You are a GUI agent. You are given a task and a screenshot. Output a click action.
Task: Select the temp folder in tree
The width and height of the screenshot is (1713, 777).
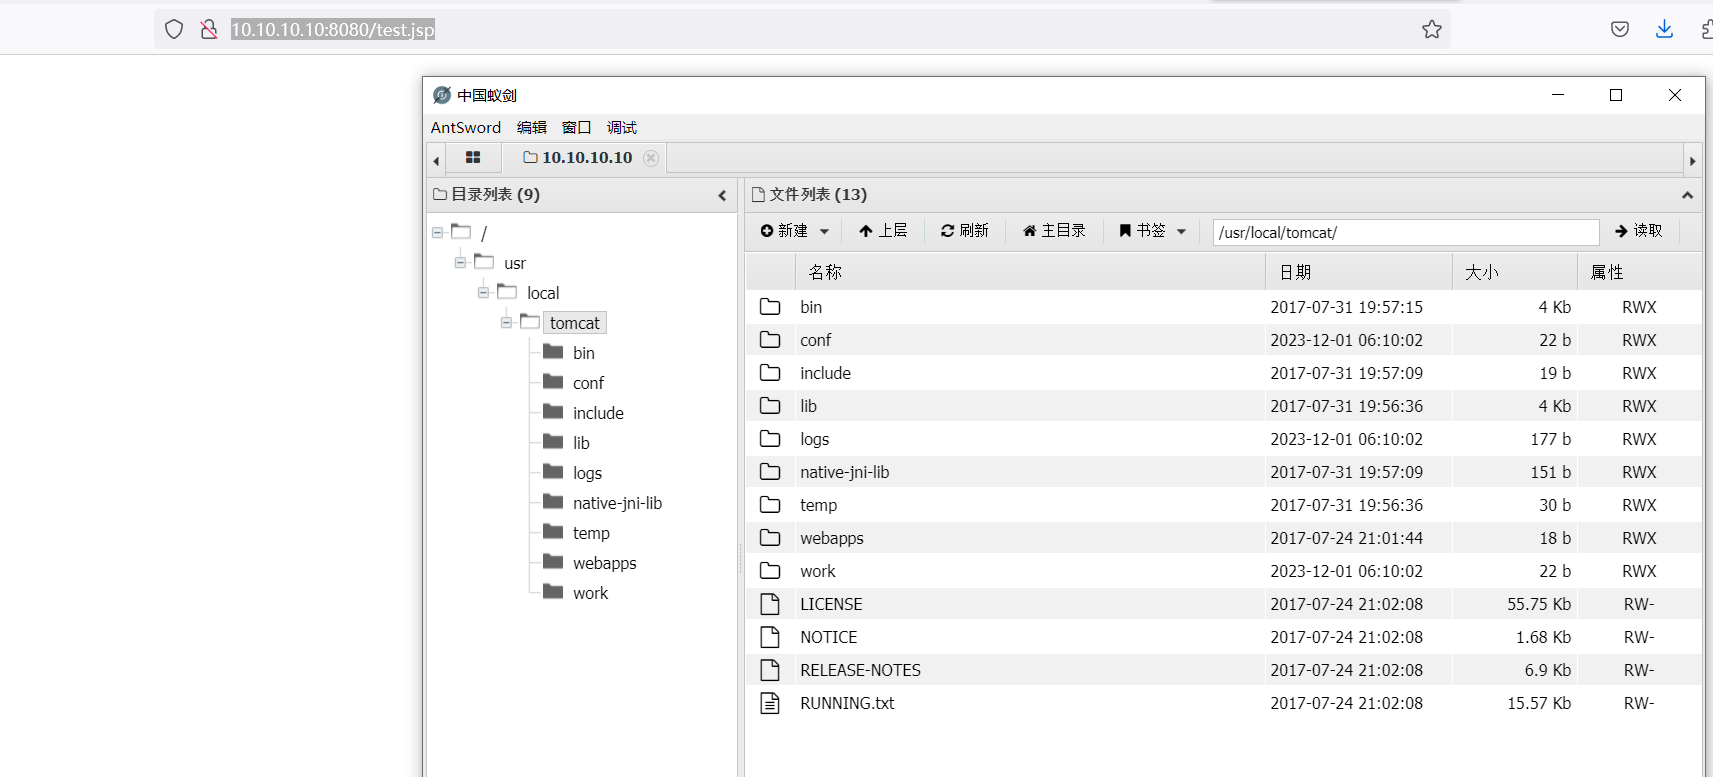[x=591, y=533]
